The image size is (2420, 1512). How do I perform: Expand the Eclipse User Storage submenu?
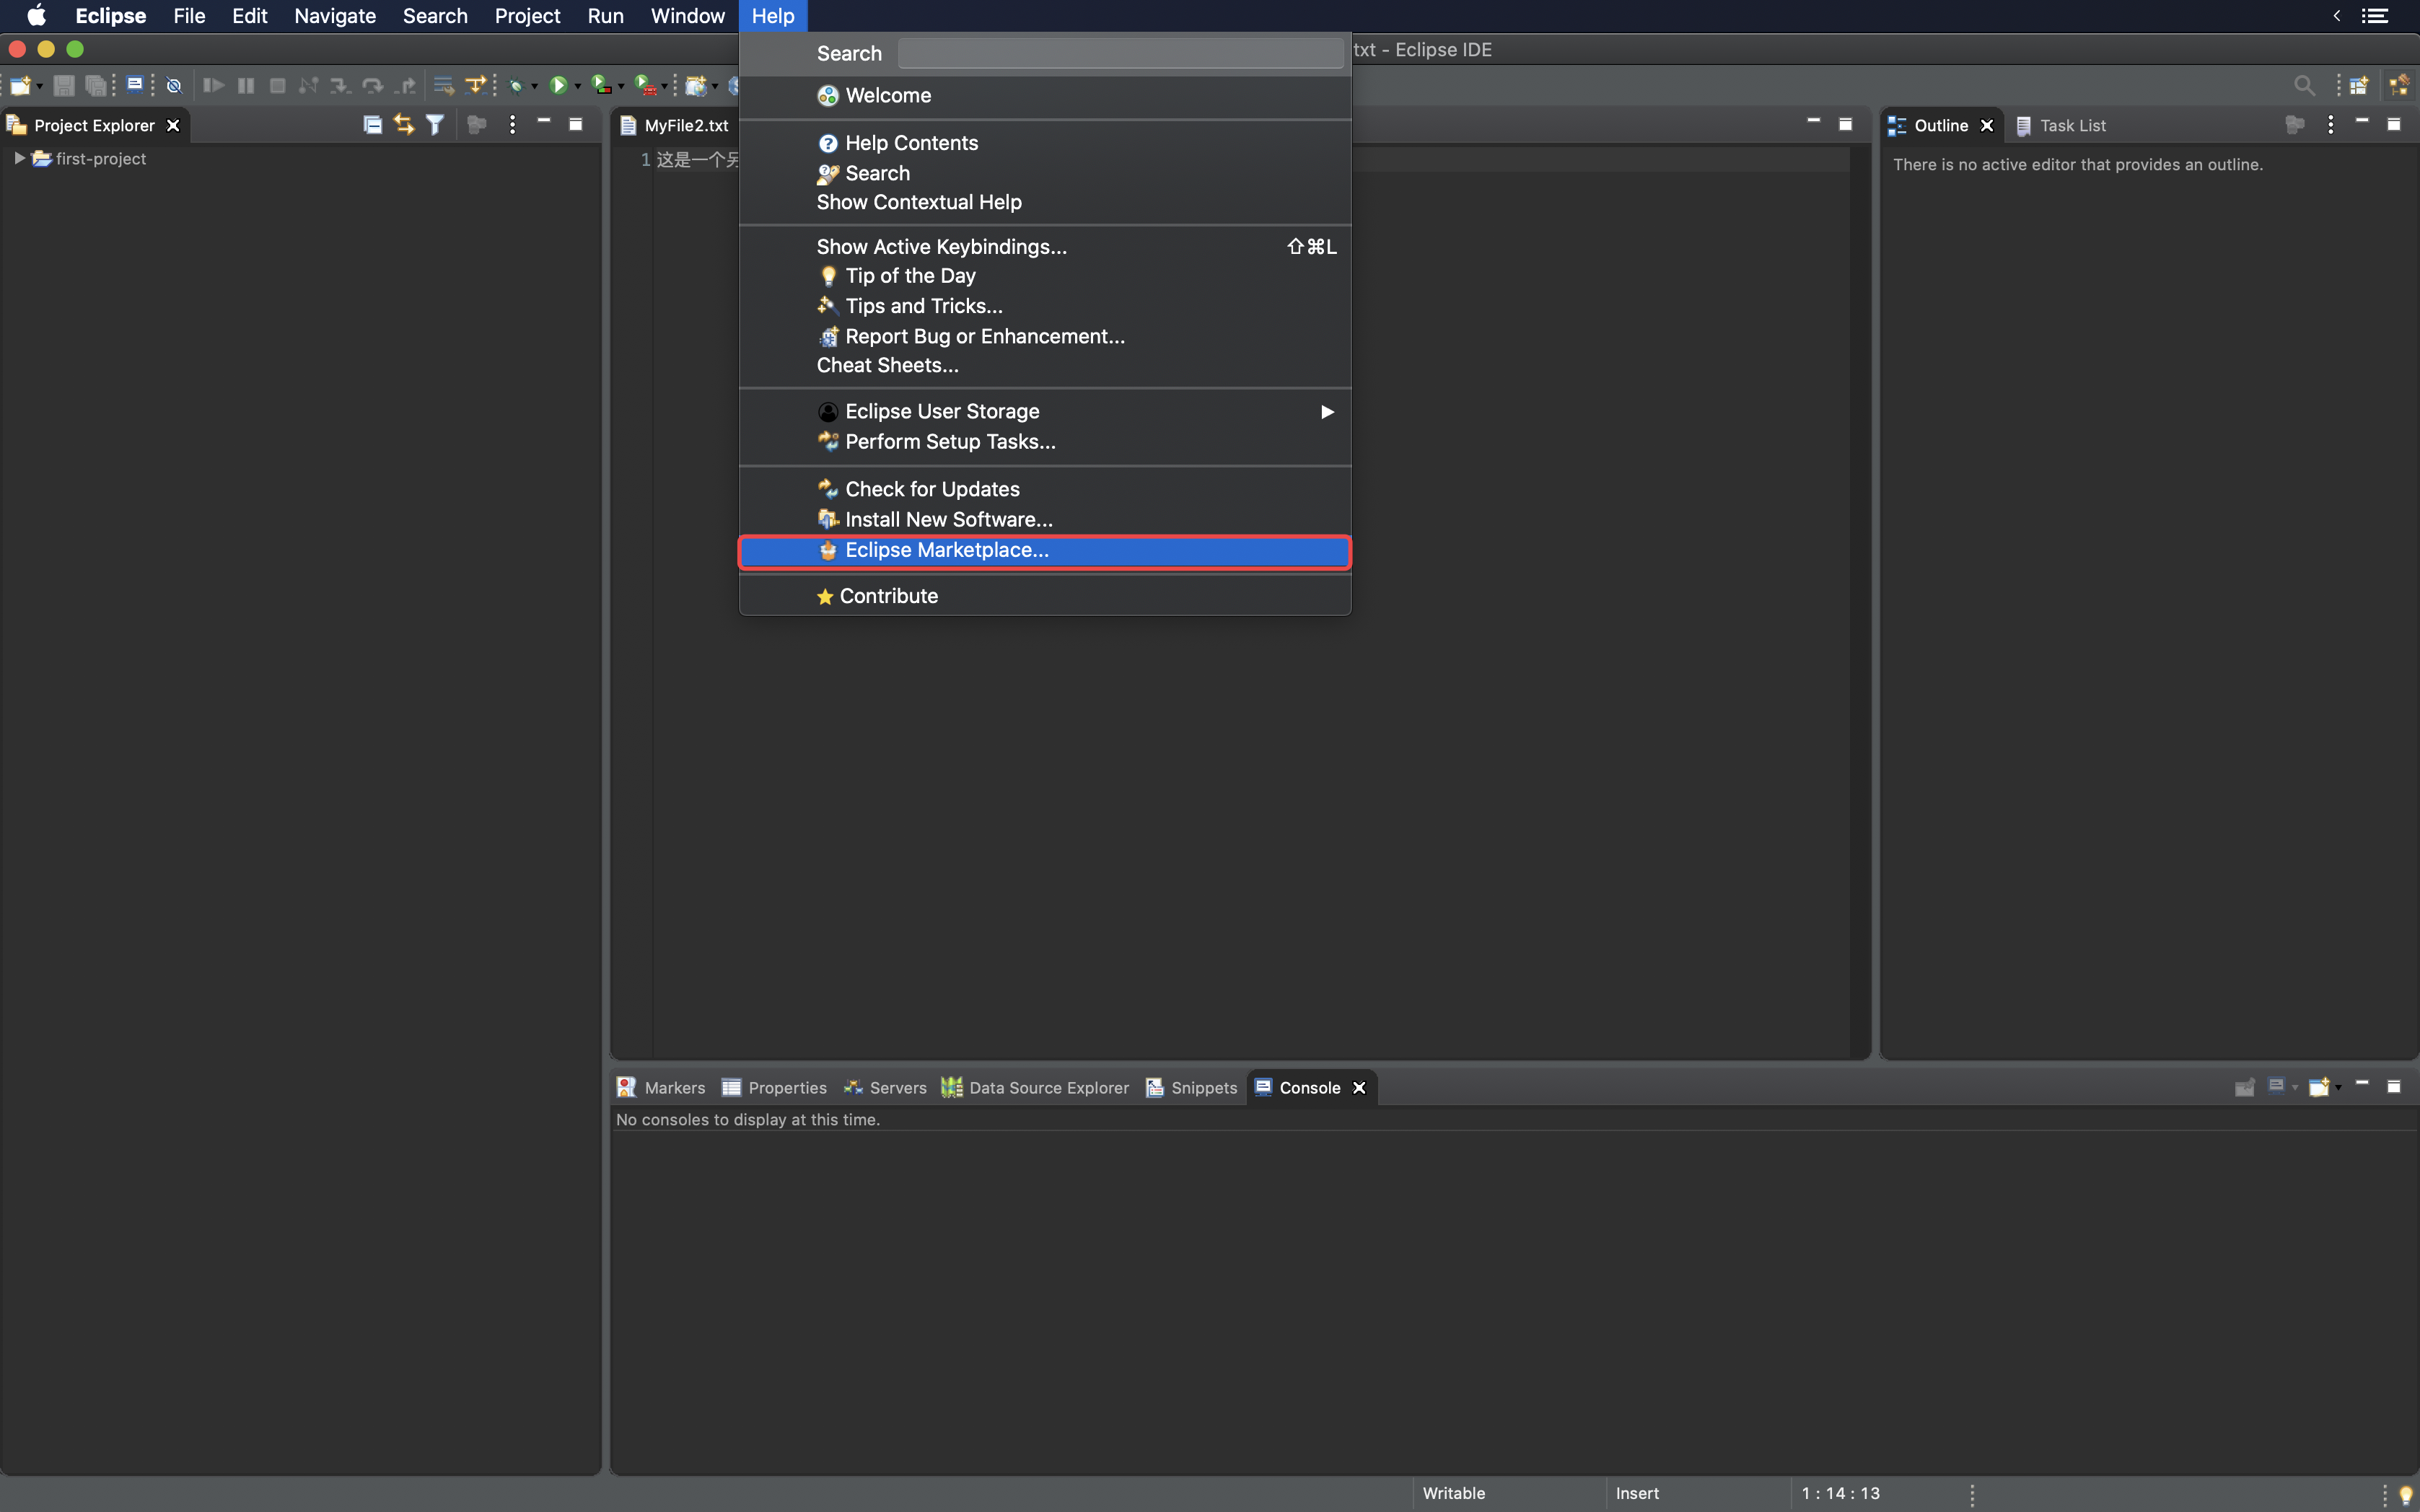pyautogui.click(x=1045, y=411)
